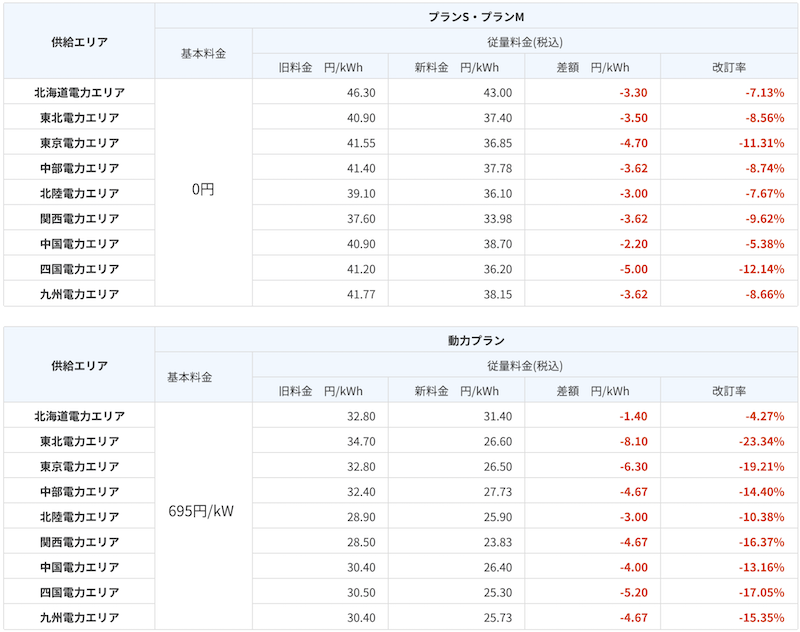Image resolution: width=800 pixels, height=632 pixels.
Task: Click the new rate value 37.40
Action: point(498,118)
